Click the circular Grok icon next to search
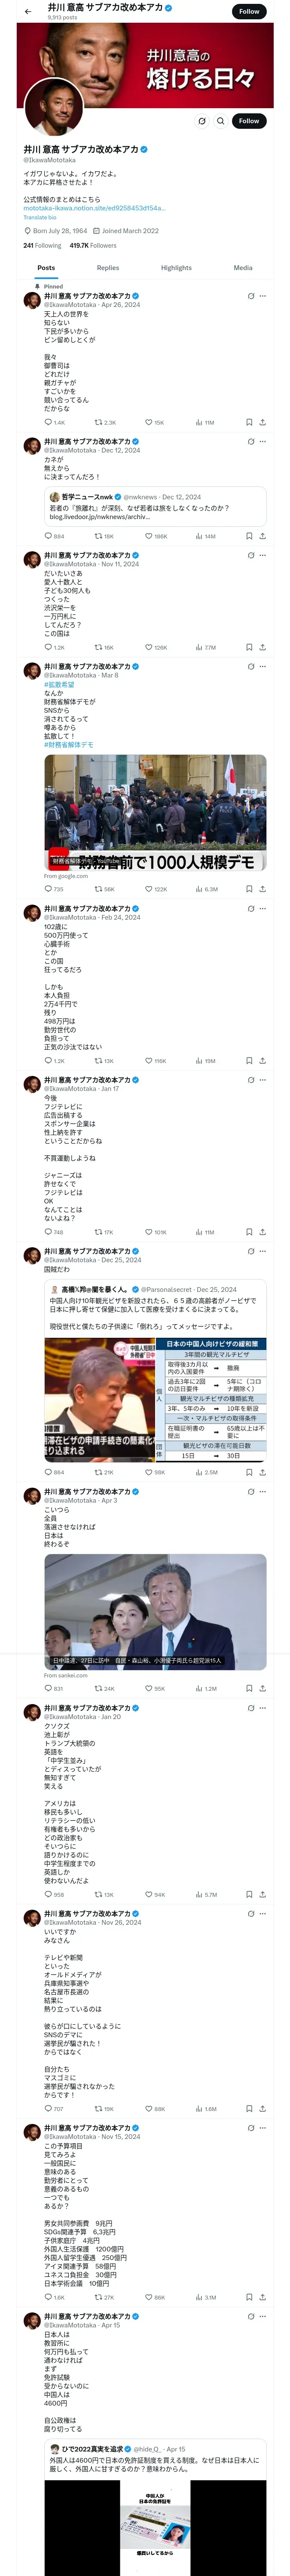 (202, 121)
